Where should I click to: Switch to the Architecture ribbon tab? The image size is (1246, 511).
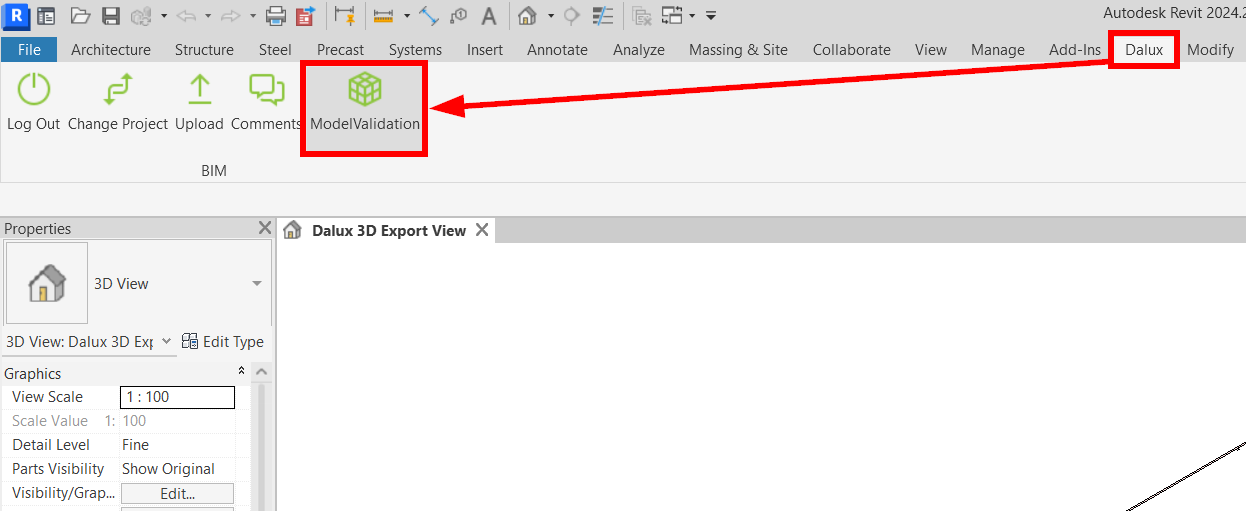(111, 50)
